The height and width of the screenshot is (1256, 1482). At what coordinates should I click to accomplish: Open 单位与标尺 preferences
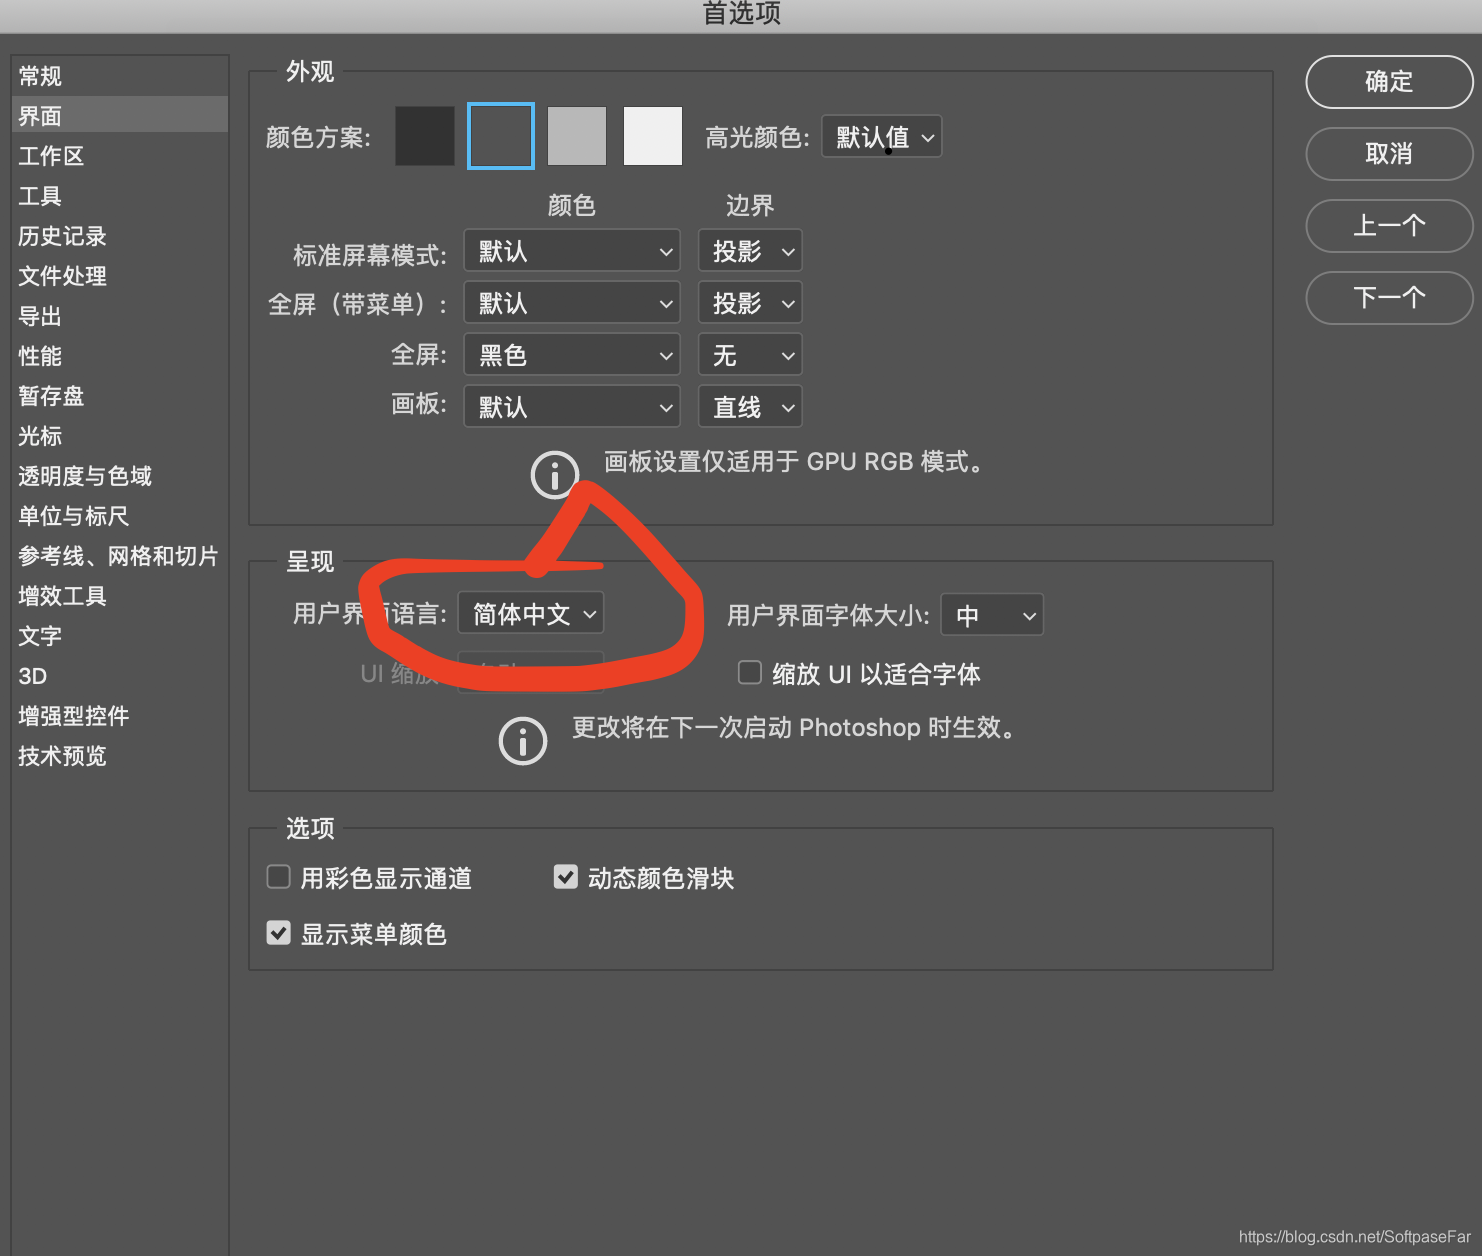(120, 516)
